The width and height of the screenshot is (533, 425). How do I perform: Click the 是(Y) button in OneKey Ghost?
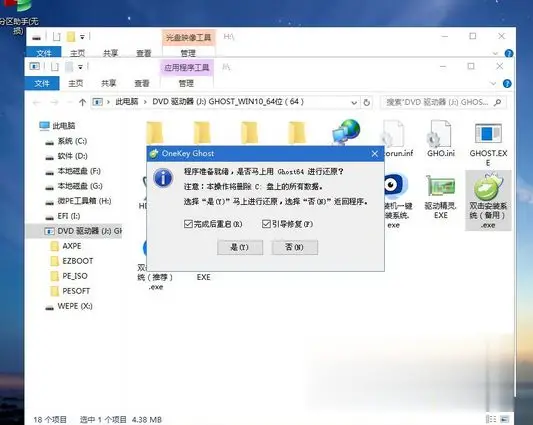(x=240, y=247)
